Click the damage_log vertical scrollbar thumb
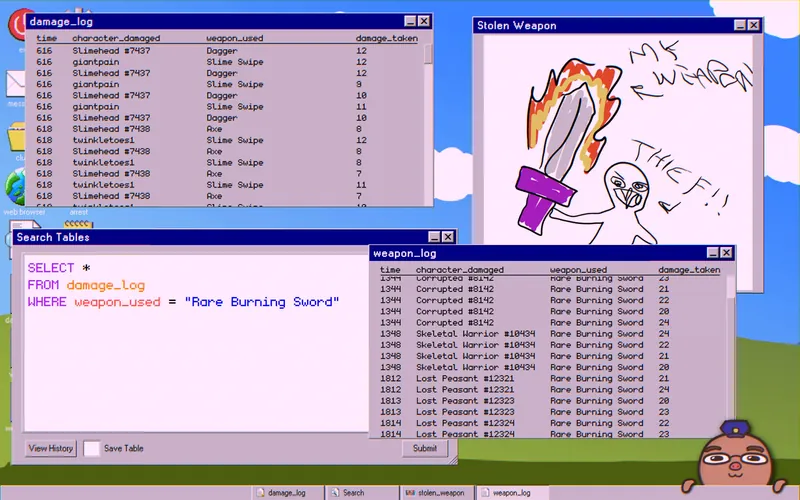 pyautogui.click(x=428, y=54)
